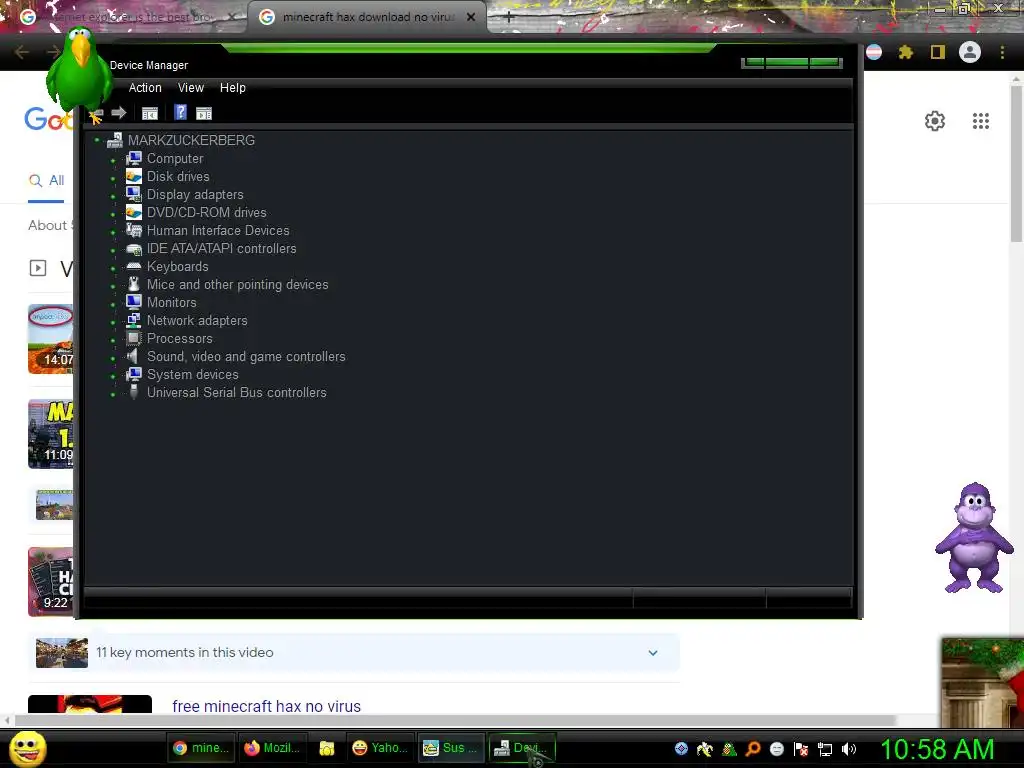Open free minecraft hax no virus link

pos(266,706)
